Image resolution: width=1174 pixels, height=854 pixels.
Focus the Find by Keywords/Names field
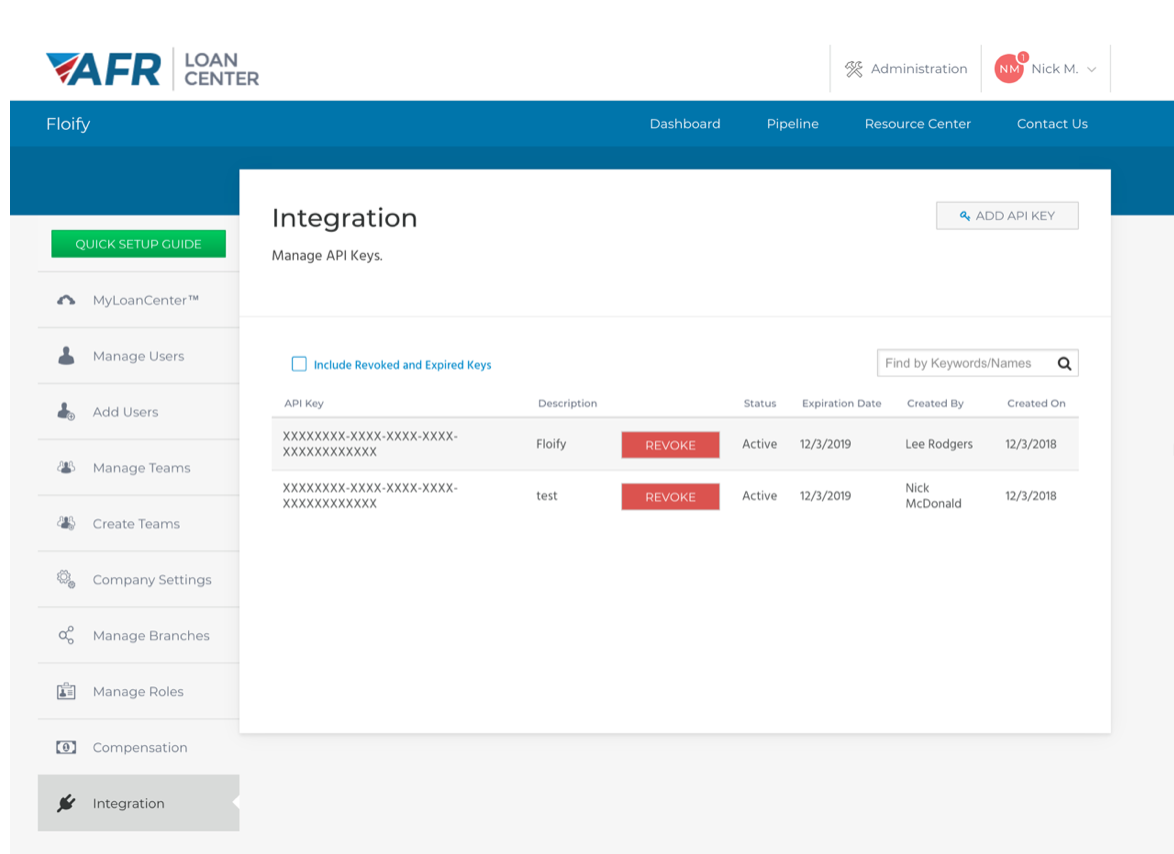click(x=964, y=364)
